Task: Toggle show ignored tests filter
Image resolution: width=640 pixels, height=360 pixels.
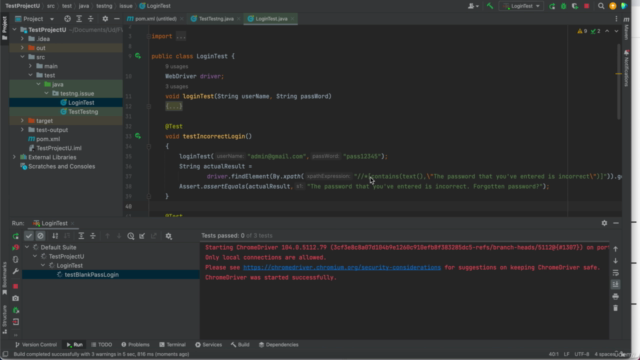Action: (x=40, y=236)
